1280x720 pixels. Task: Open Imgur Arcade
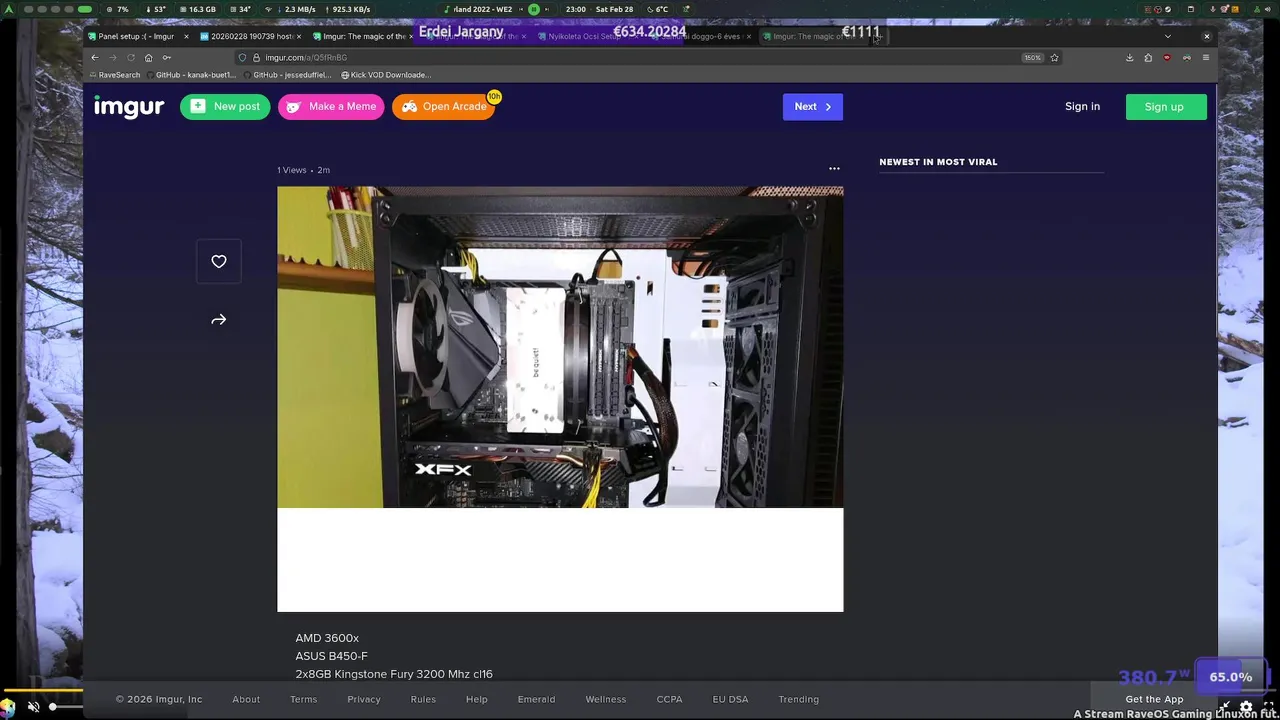tap(444, 107)
